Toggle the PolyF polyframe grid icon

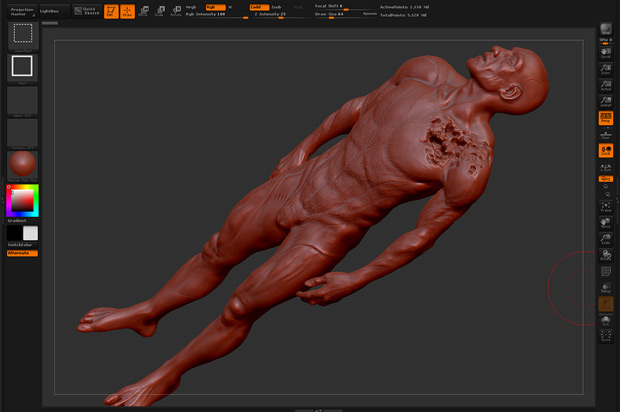606,271
